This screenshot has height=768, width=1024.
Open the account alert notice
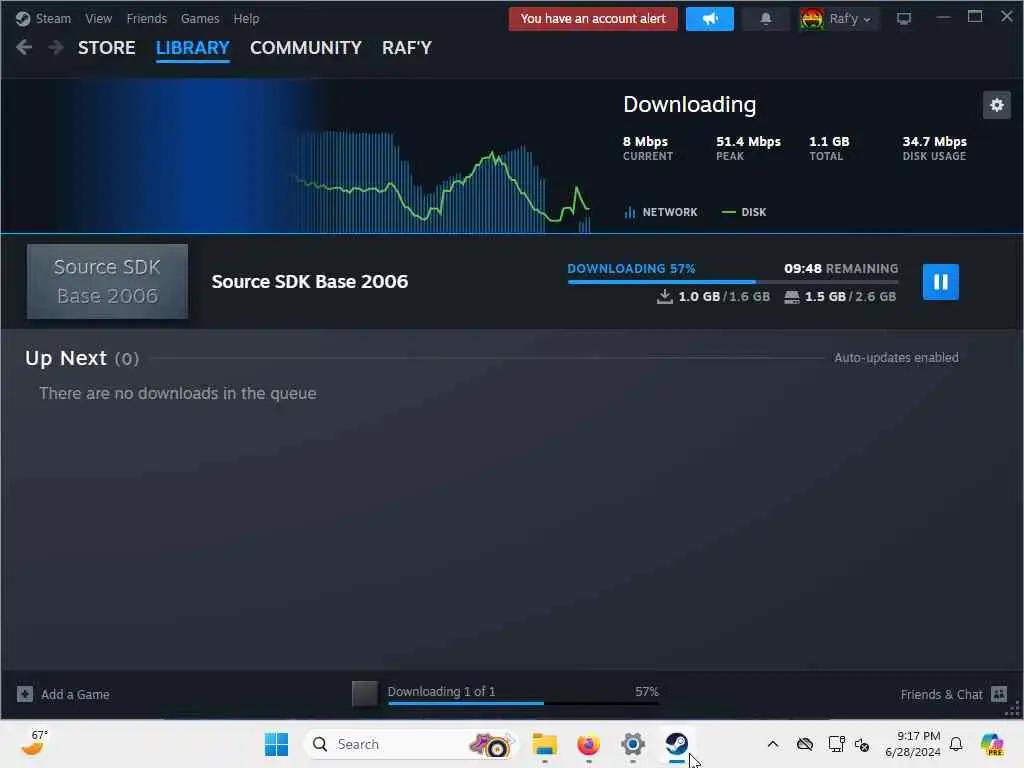click(x=593, y=18)
